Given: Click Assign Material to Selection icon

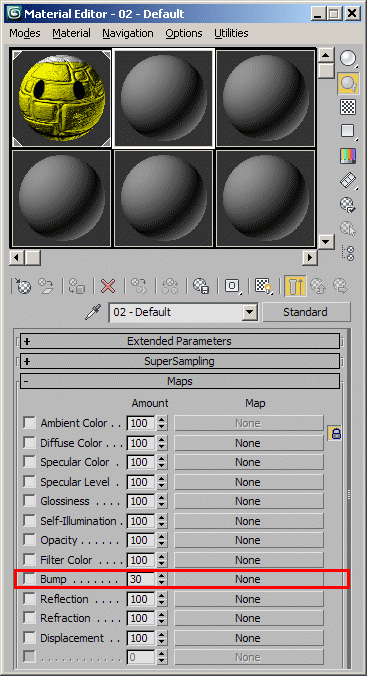Looking at the screenshot, I should [76, 286].
